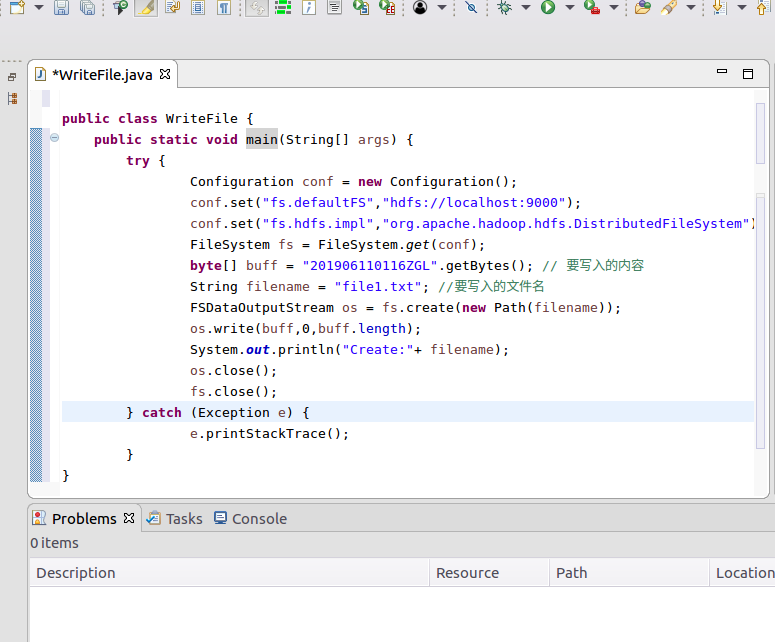Click the External Tools run icon
The height and width of the screenshot is (642, 775).
pos(592,7)
